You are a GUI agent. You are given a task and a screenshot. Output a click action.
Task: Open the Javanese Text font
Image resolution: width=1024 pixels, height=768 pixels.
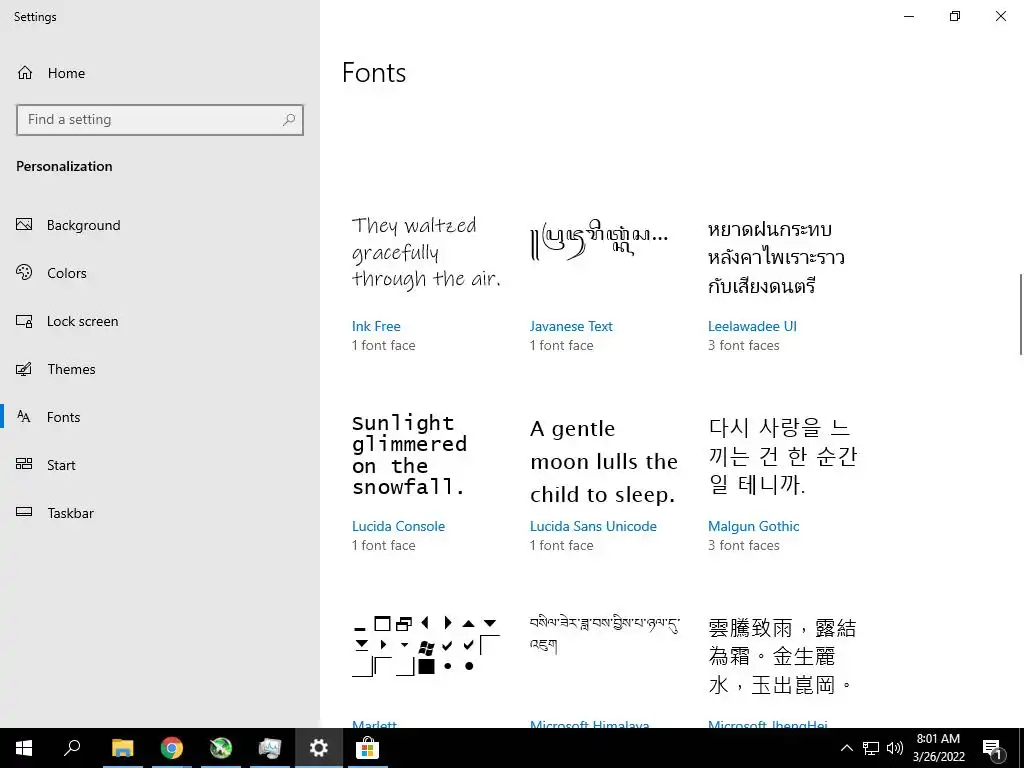(x=571, y=326)
